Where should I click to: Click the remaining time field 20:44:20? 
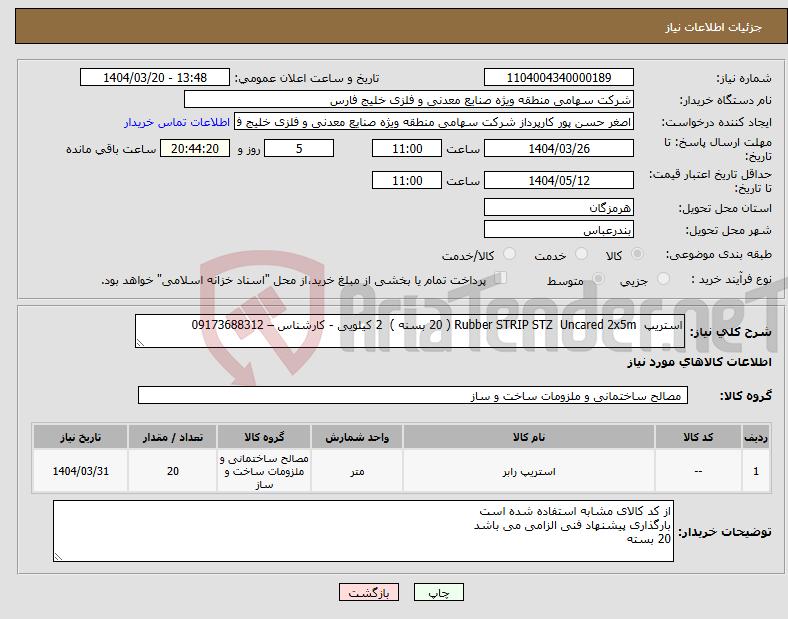(x=195, y=149)
